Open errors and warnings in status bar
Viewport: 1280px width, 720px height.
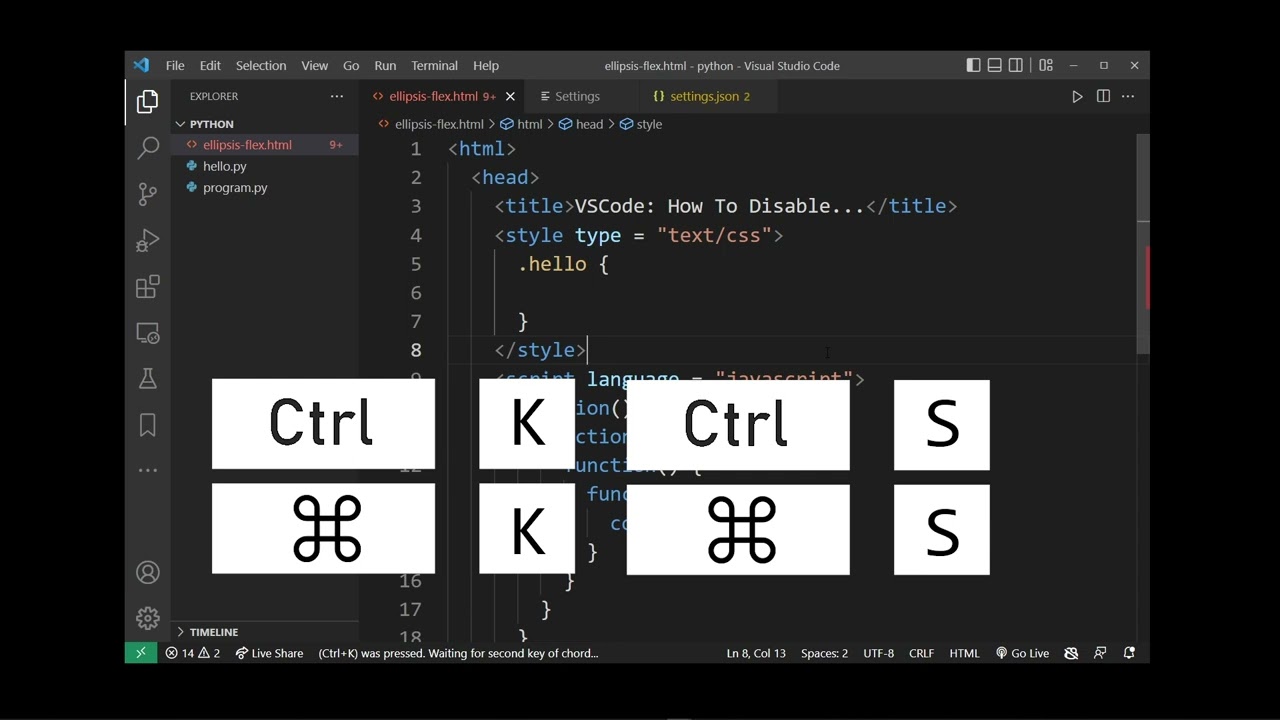pyautogui.click(x=192, y=653)
